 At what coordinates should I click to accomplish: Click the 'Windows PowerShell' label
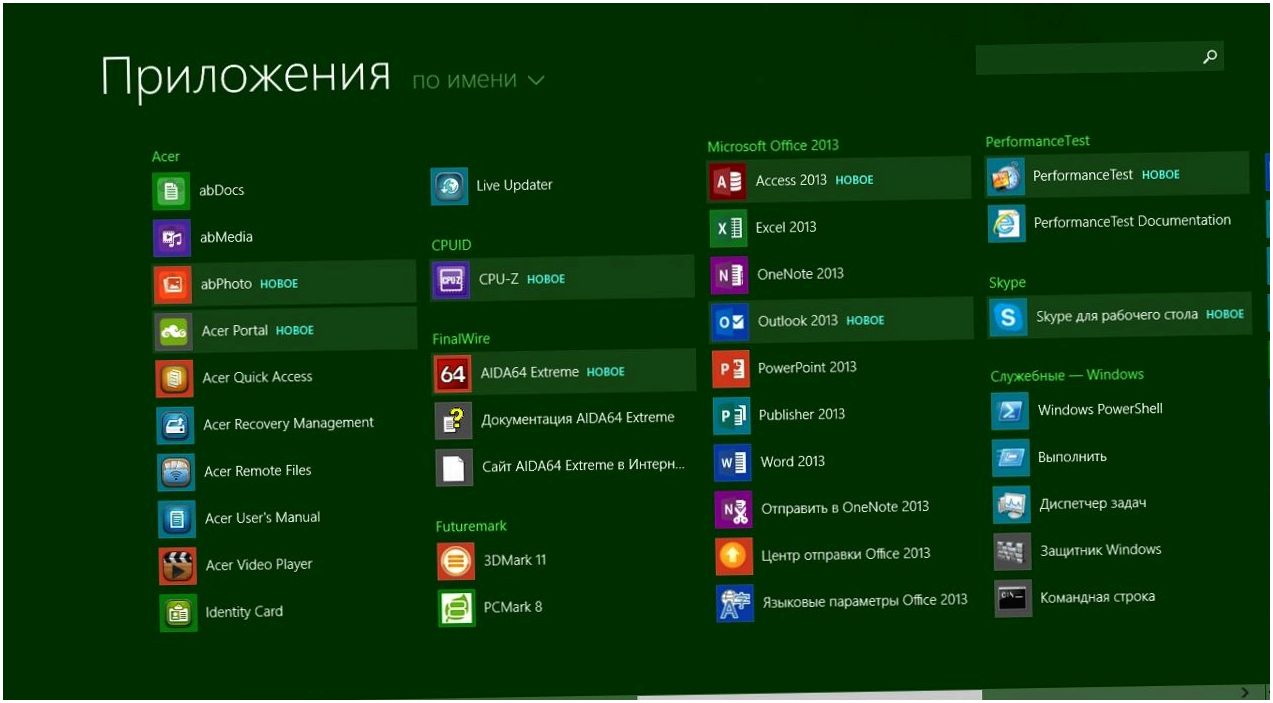1100,410
